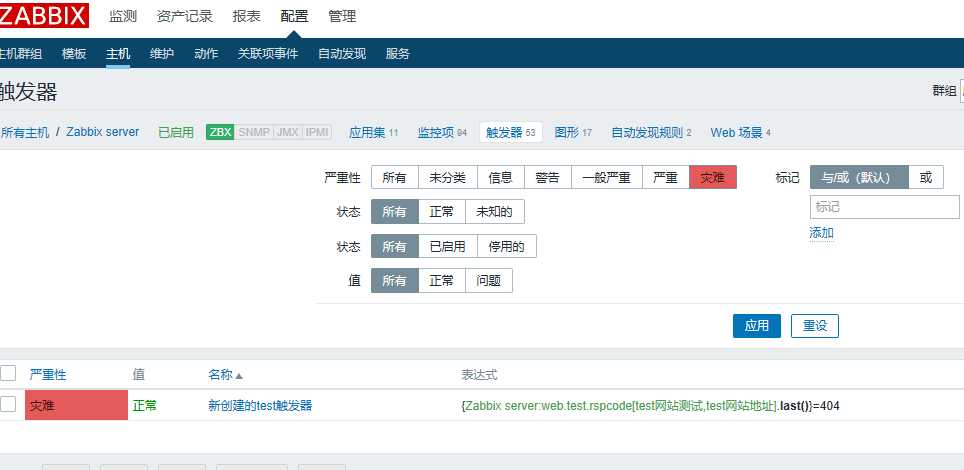This screenshot has height=470, width=964.
Task: Set severity filter to 一般严重
Action: (607, 177)
